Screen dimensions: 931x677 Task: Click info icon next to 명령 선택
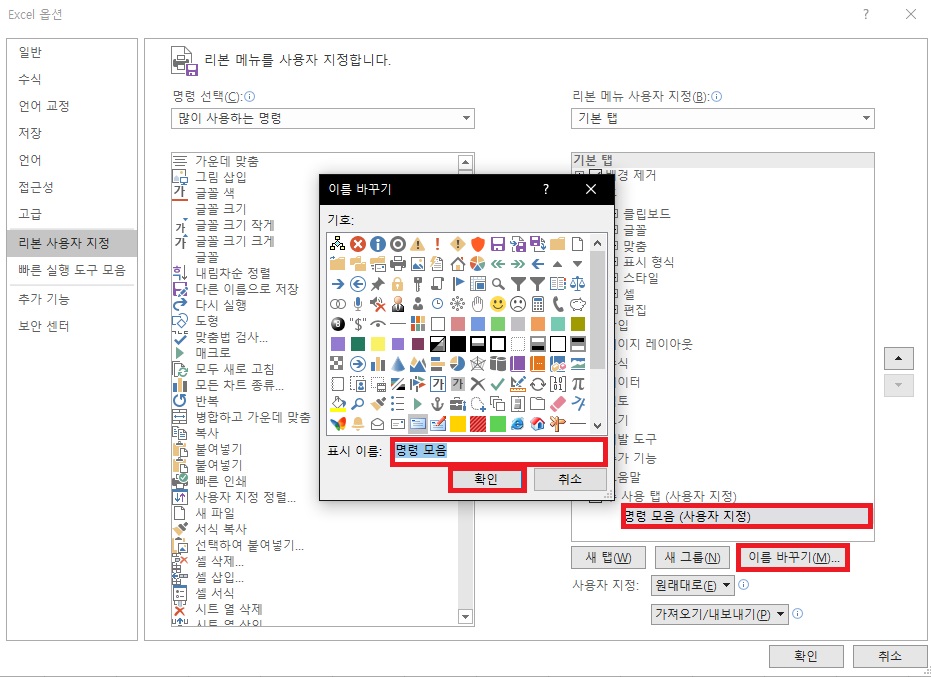click(x=250, y=96)
